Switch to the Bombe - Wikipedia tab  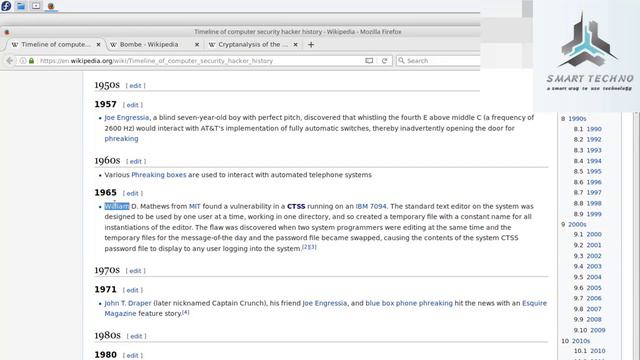pos(155,44)
